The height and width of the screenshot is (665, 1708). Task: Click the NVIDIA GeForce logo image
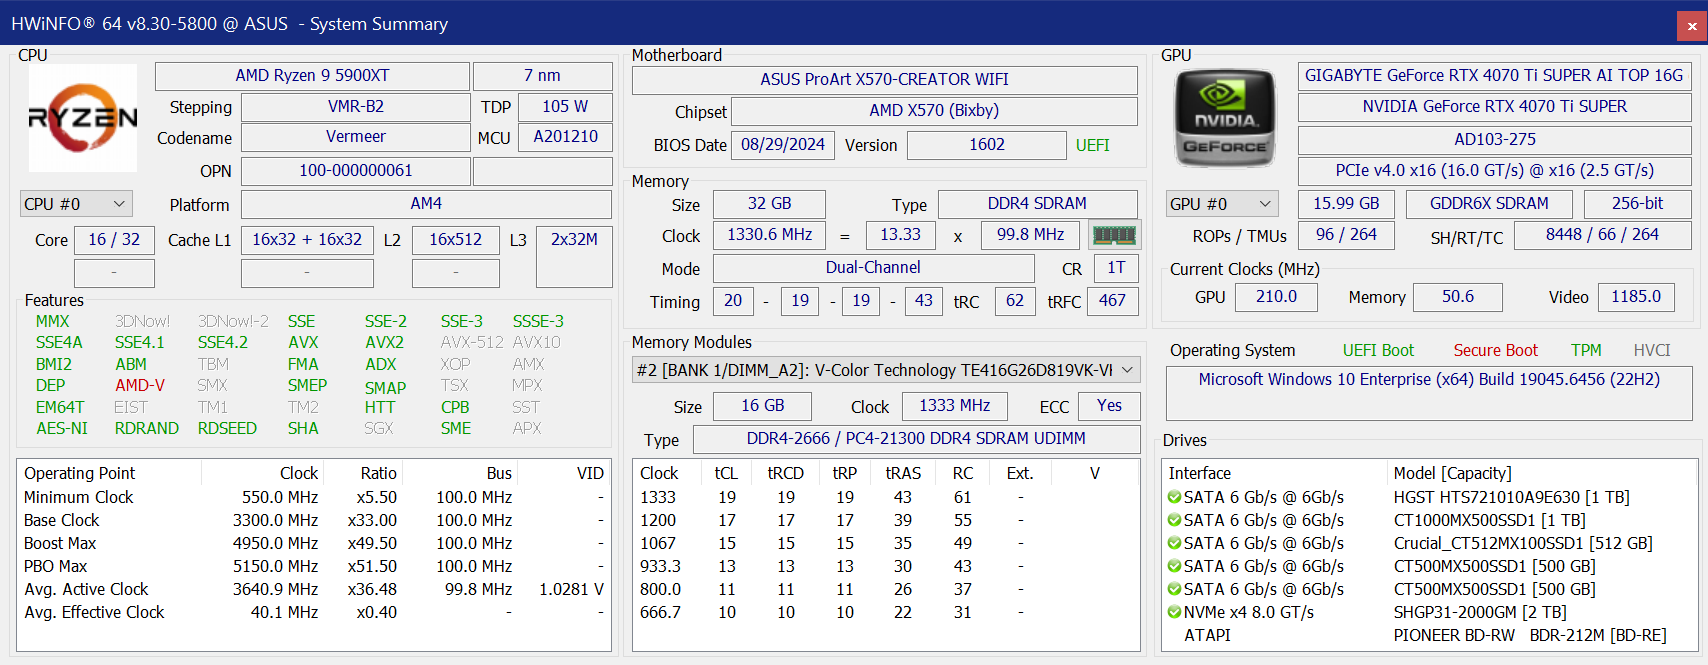point(1225,118)
